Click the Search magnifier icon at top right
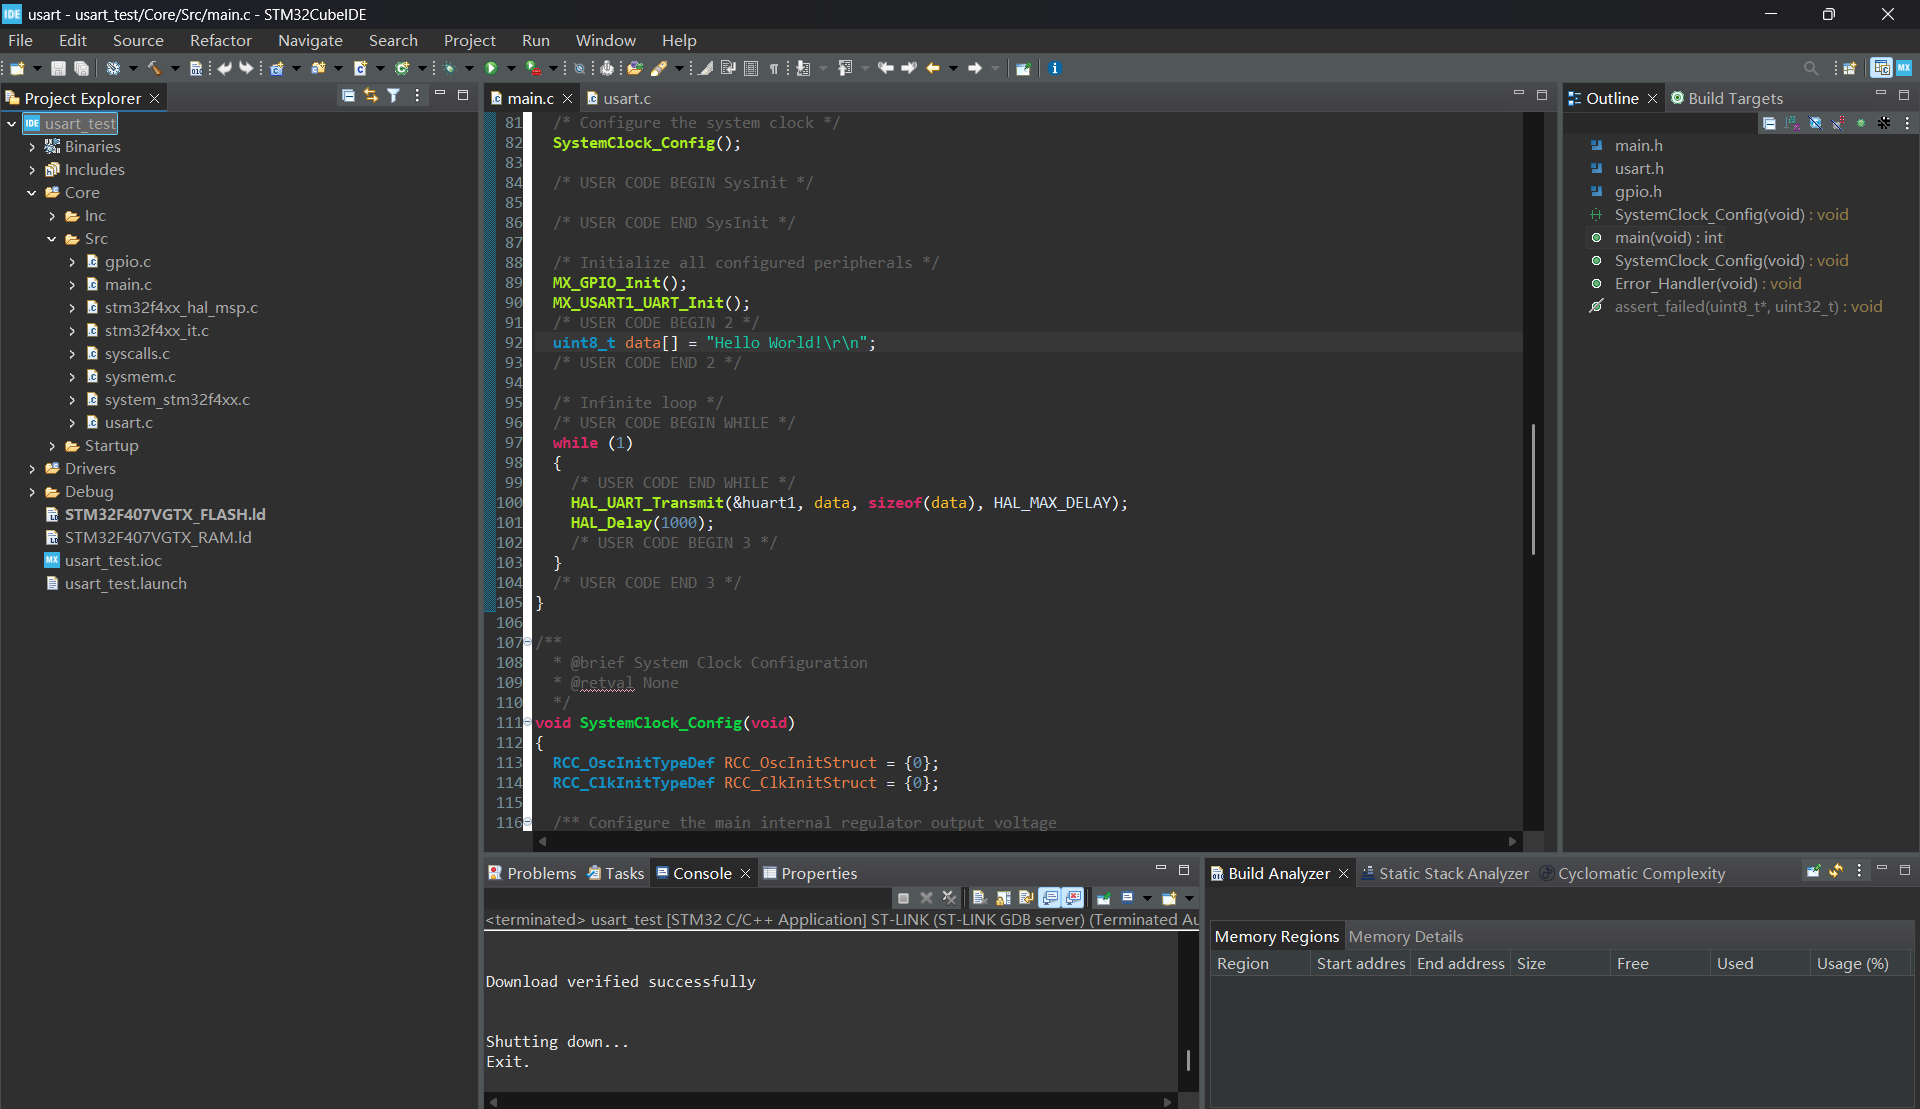Image resolution: width=1920 pixels, height=1109 pixels. point(1811,68)
